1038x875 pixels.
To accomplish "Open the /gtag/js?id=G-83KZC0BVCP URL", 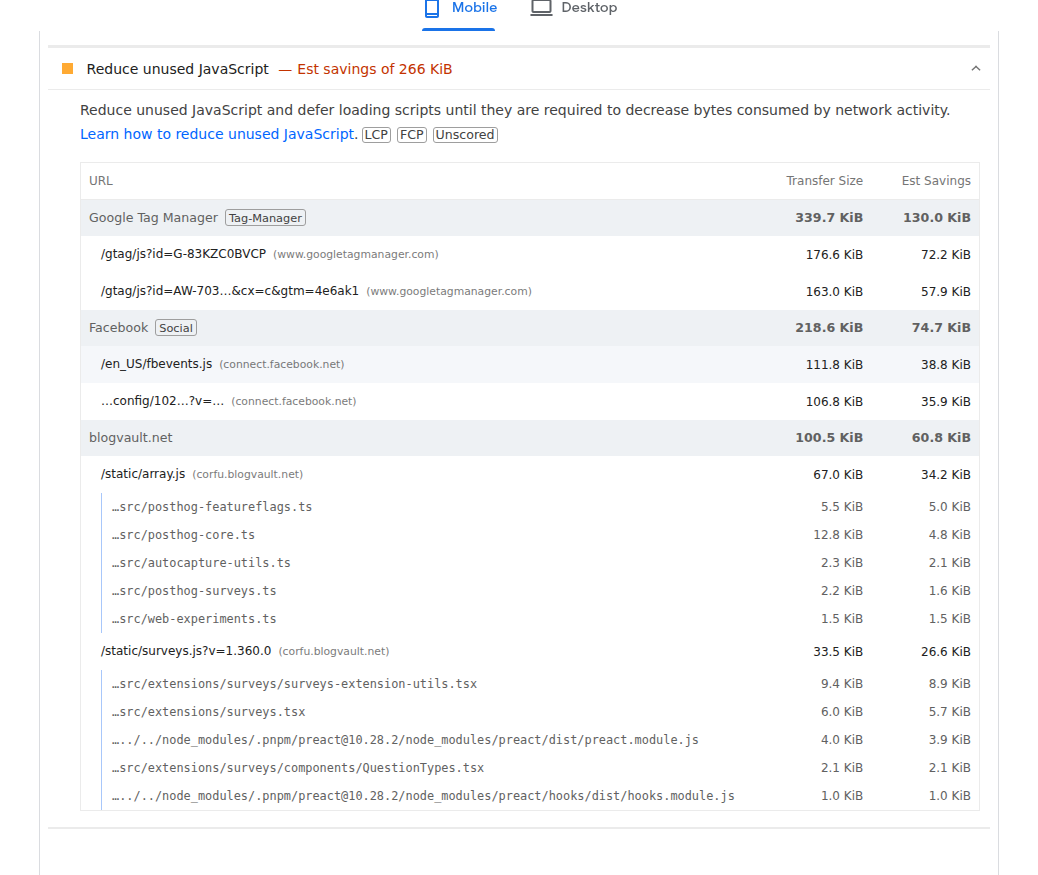I will (x=183, y=254).
